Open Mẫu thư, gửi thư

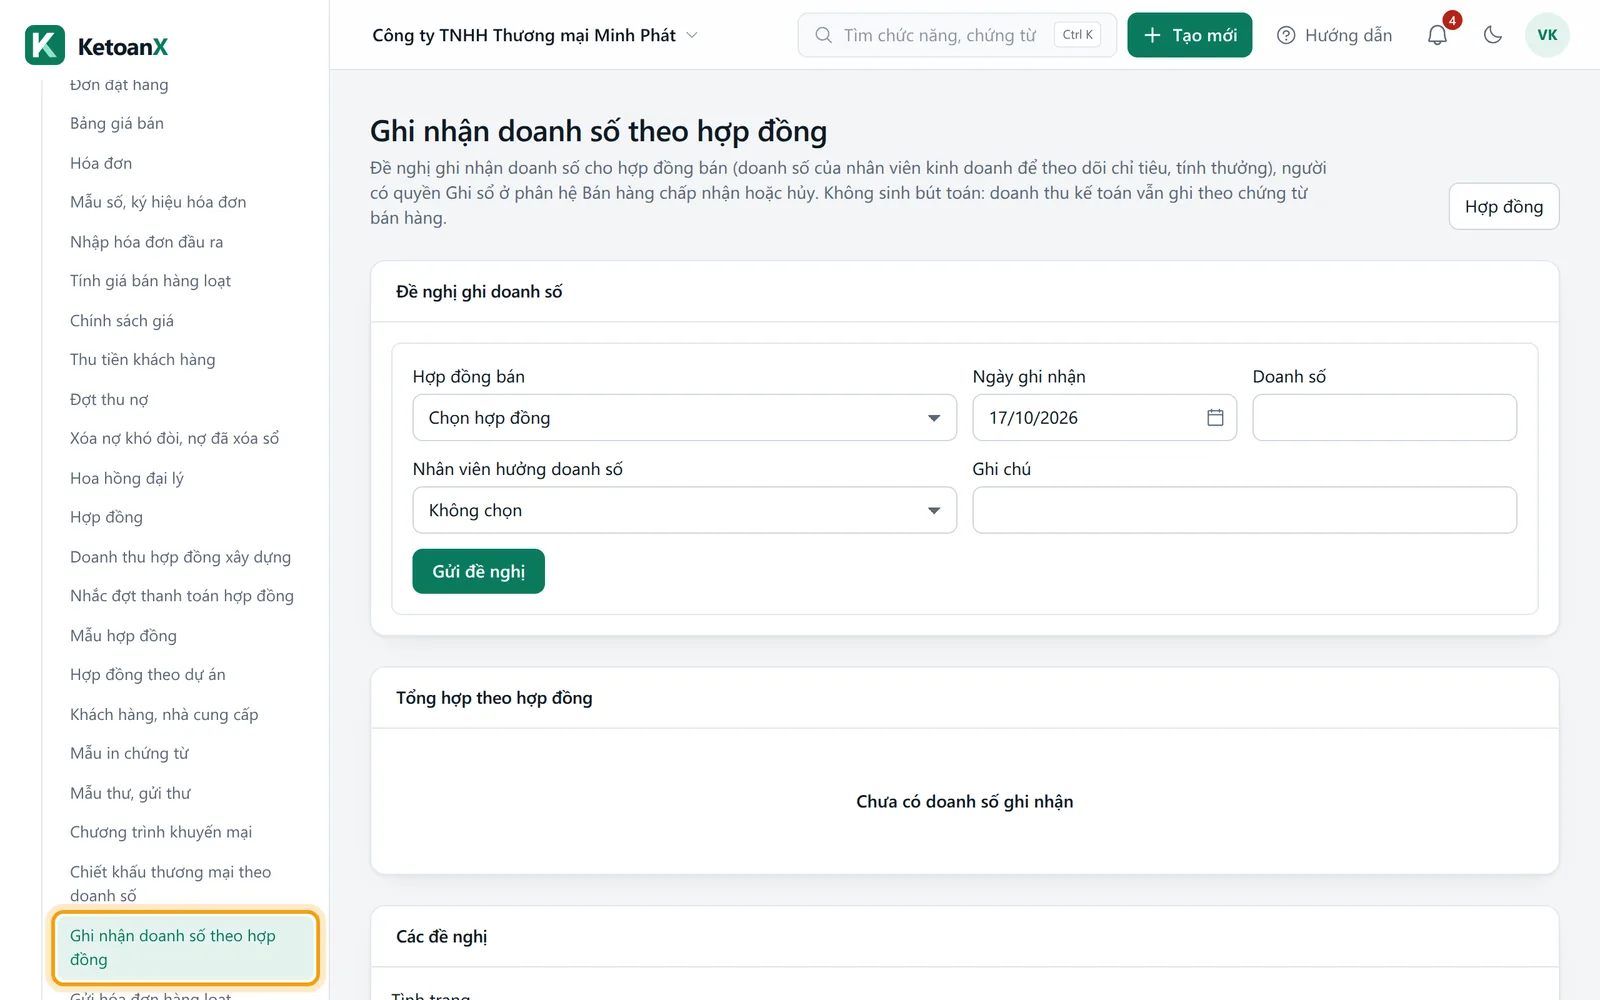point(130,793)
